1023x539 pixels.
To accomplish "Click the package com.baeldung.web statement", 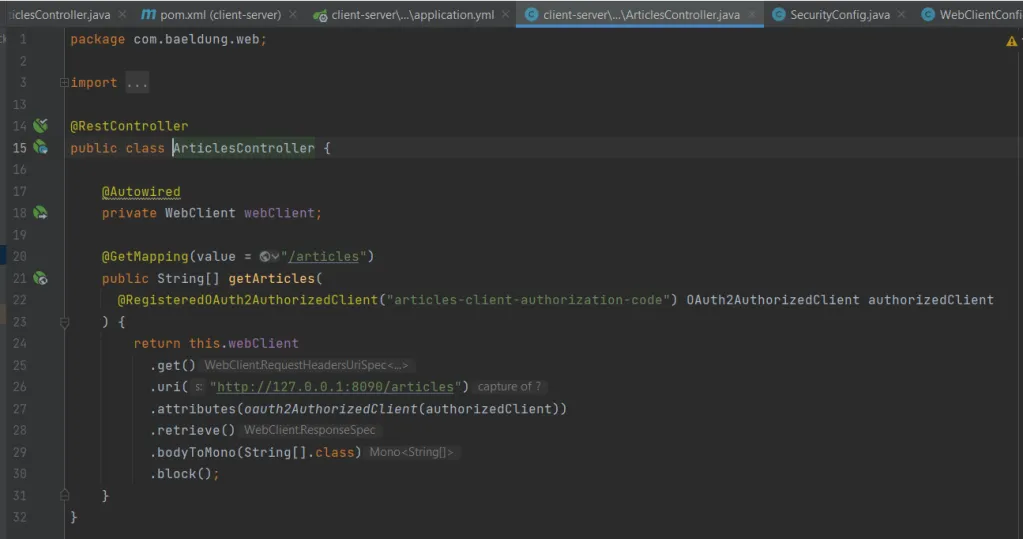I will (168, 40).
